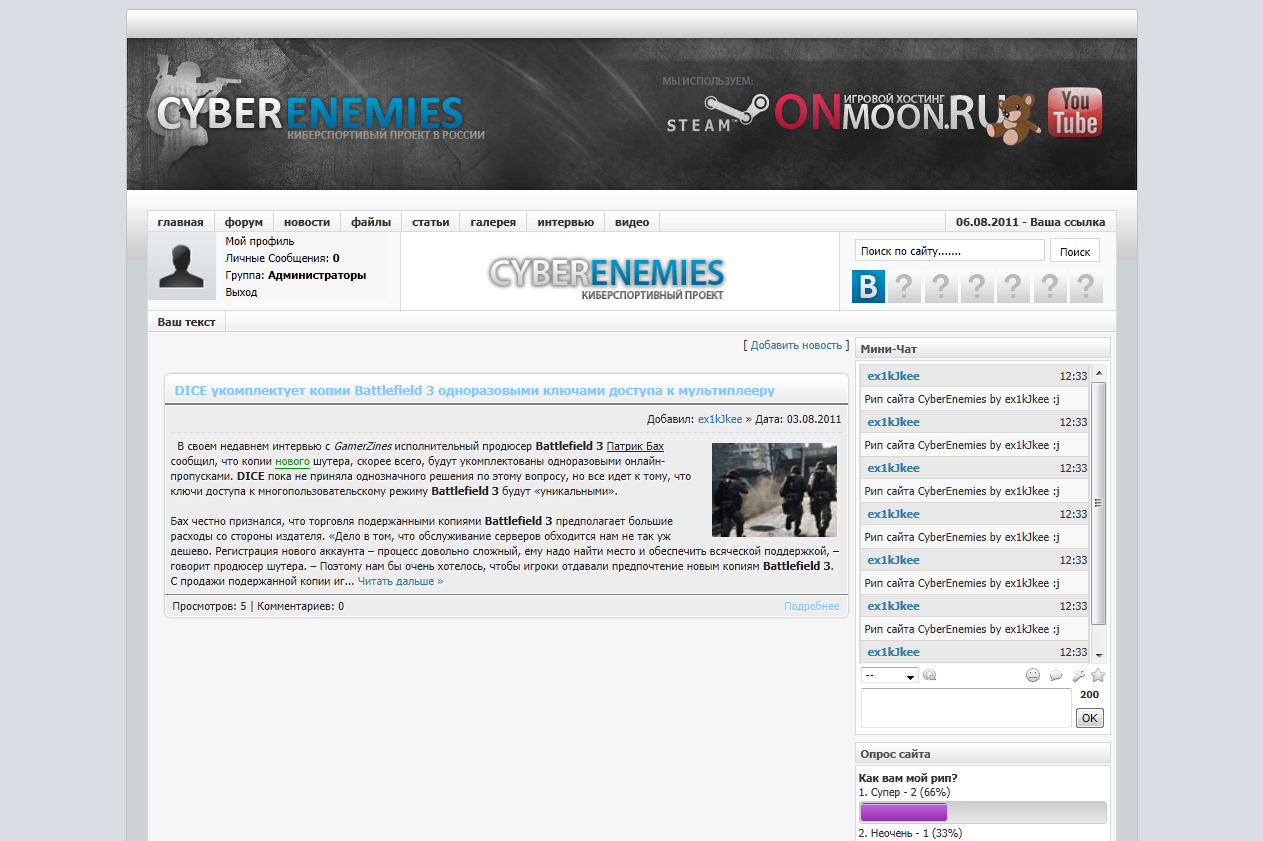Open the статьи menu item
The image size is (1263, 841).
[x=431, y=222]
